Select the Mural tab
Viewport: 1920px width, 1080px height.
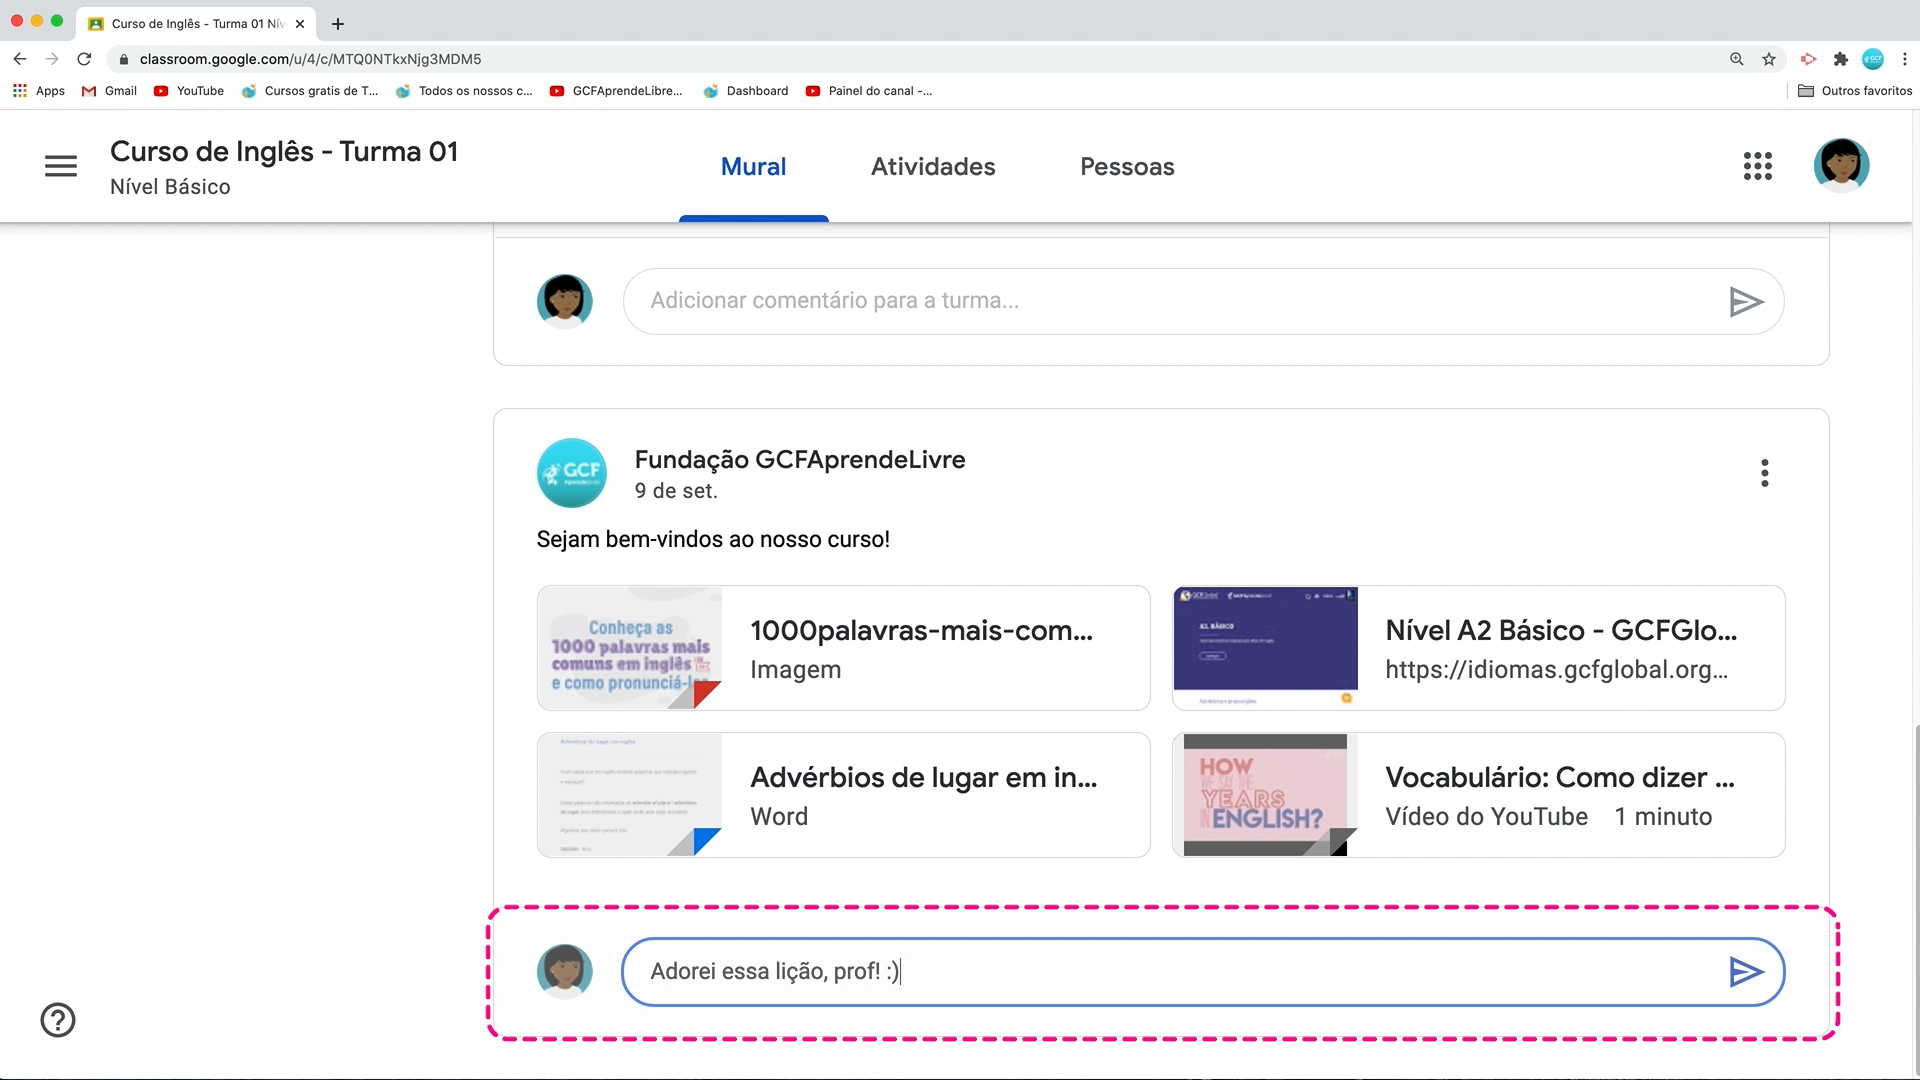(x=753, y=167)
